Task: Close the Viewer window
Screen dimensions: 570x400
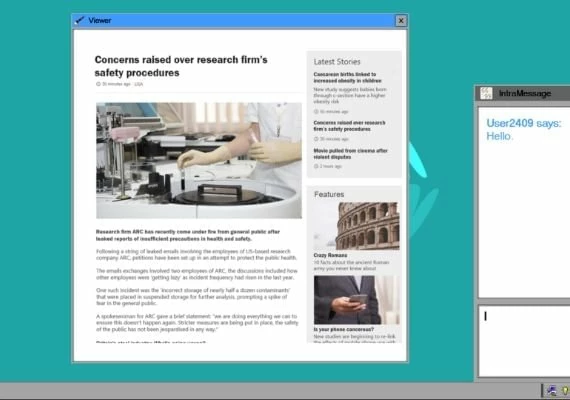Action: (401, 21)
